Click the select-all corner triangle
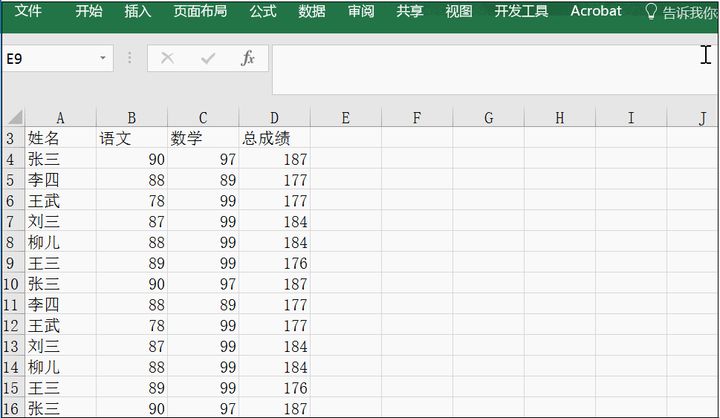Image resolution: width=720 pixels, height=418 pixels. click(x=12, y=118)
